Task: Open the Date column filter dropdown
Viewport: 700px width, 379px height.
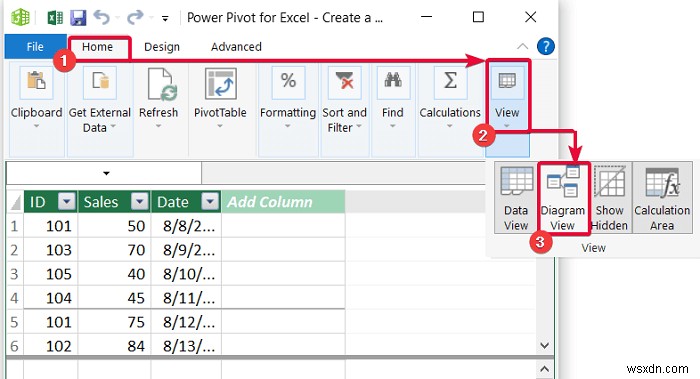Action: (210, 201)
